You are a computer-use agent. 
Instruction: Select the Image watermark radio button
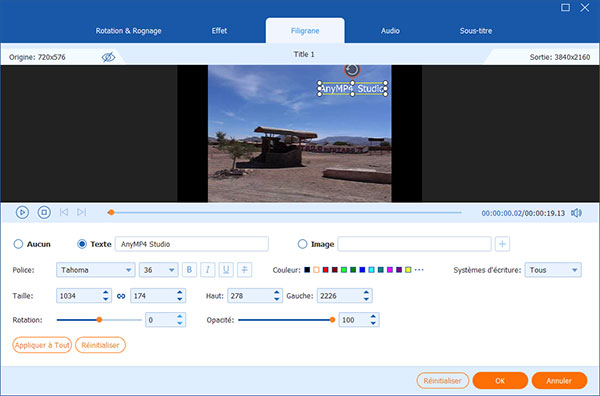tap(302, 244)
